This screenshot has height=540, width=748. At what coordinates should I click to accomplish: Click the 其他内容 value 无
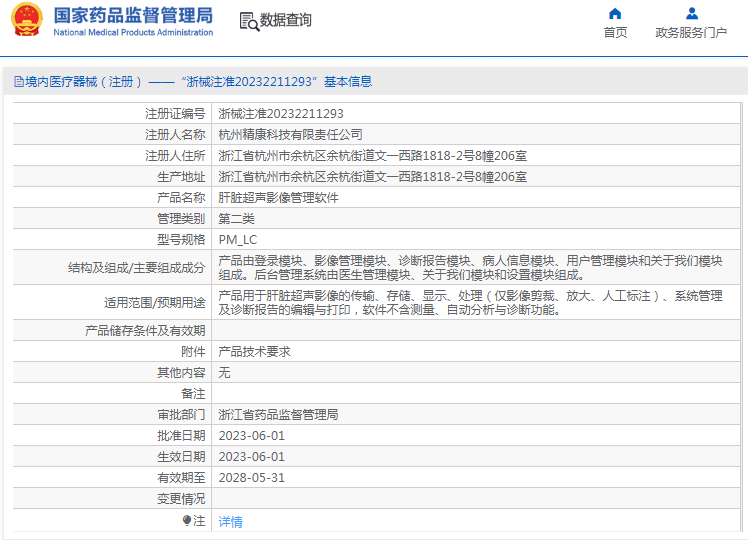(x=224, y=373)
